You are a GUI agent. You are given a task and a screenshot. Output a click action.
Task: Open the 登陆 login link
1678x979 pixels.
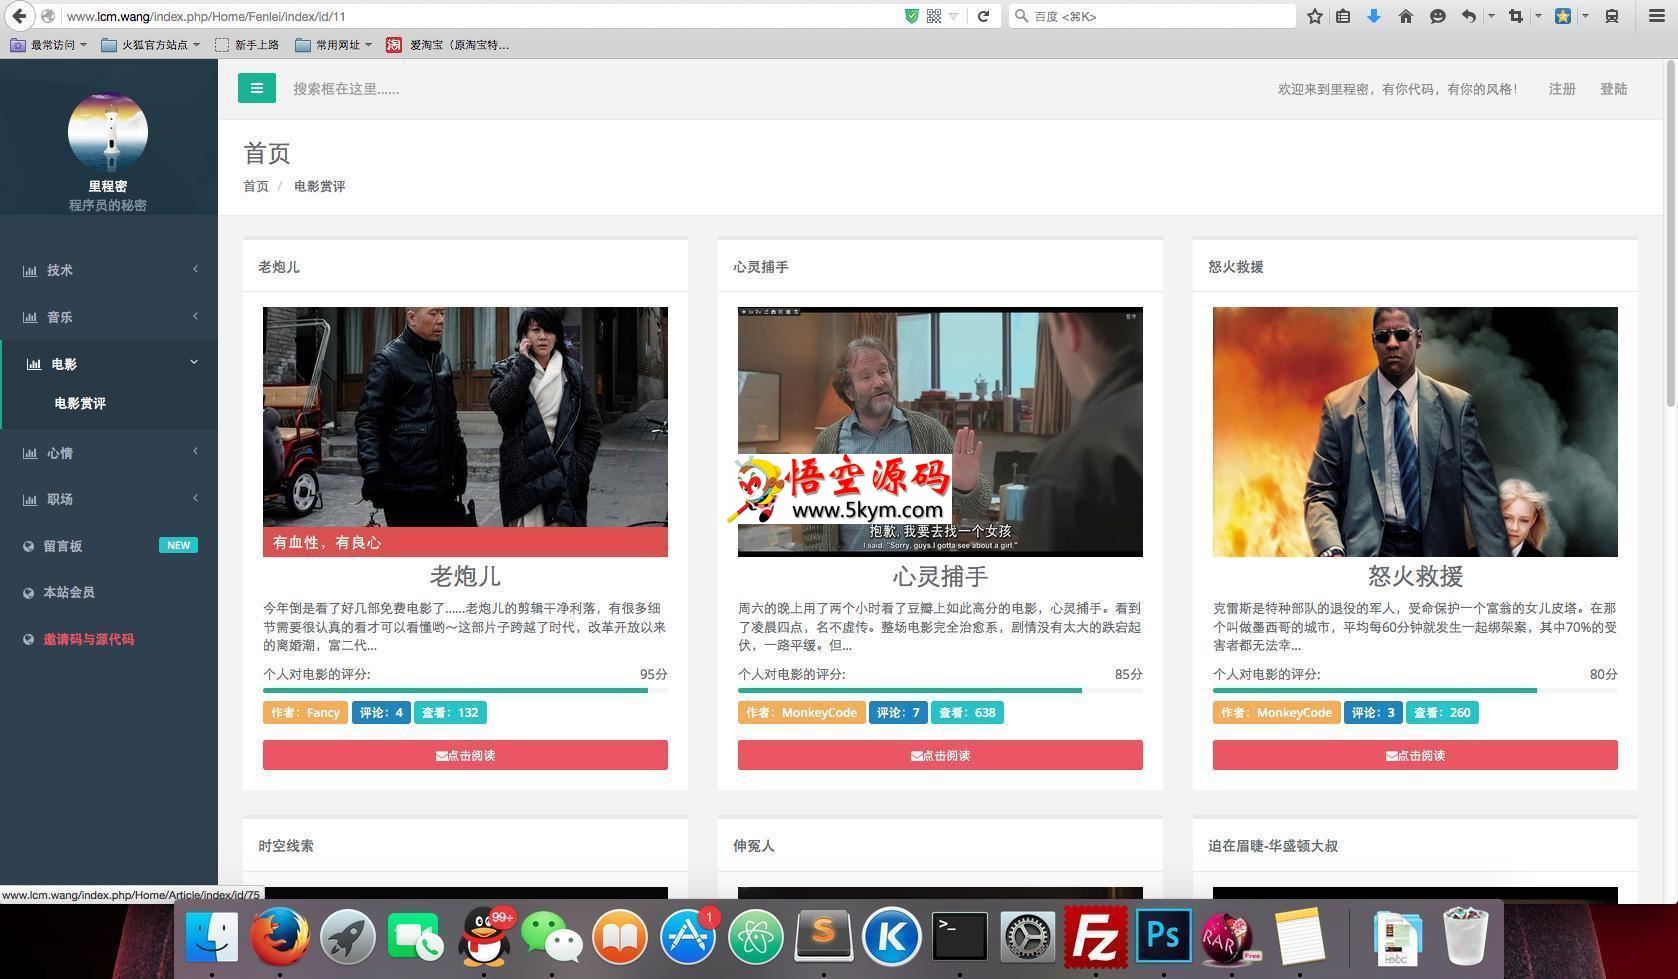pyautogui.click(x=1614, y=89)
